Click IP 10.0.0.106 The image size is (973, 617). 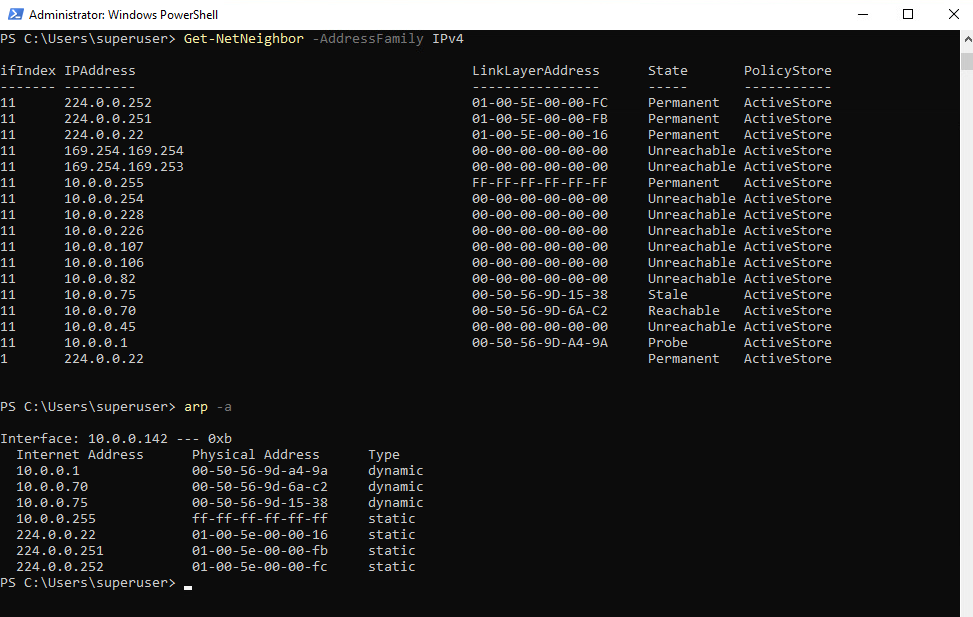pyautogui.click(x=104, y=263)
